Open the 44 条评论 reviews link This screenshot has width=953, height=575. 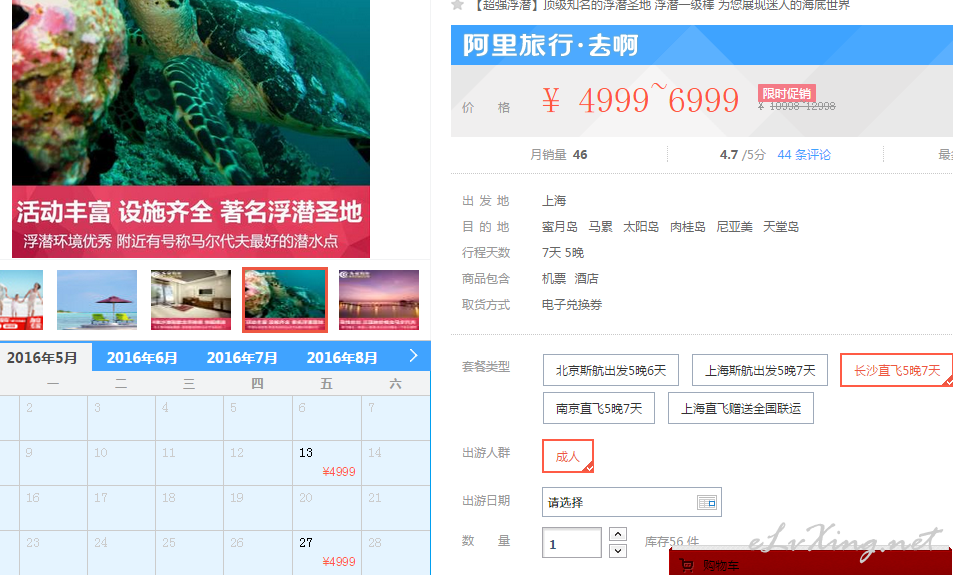point(803,154)
